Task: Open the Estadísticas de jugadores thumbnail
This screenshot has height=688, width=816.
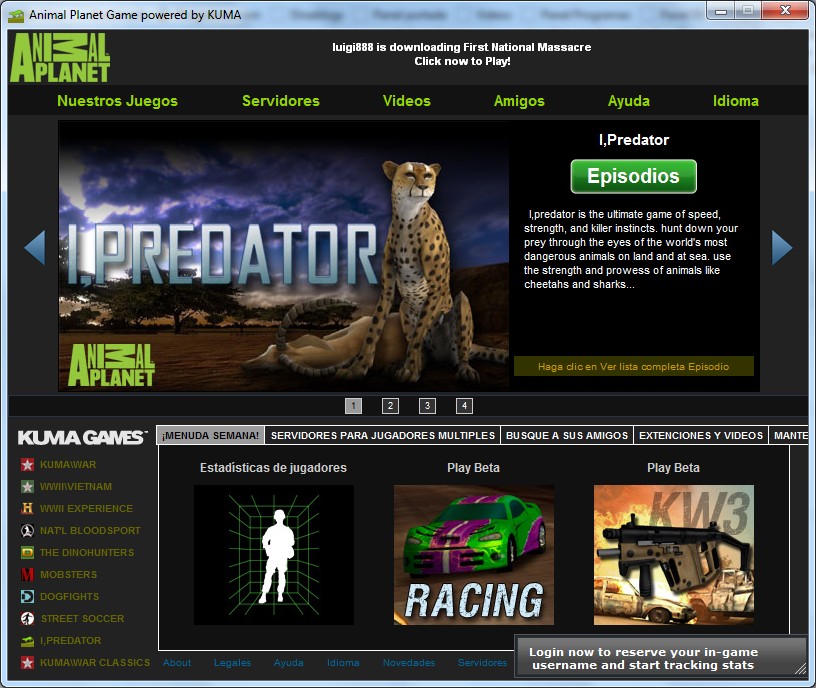Action: coord(274,555)
